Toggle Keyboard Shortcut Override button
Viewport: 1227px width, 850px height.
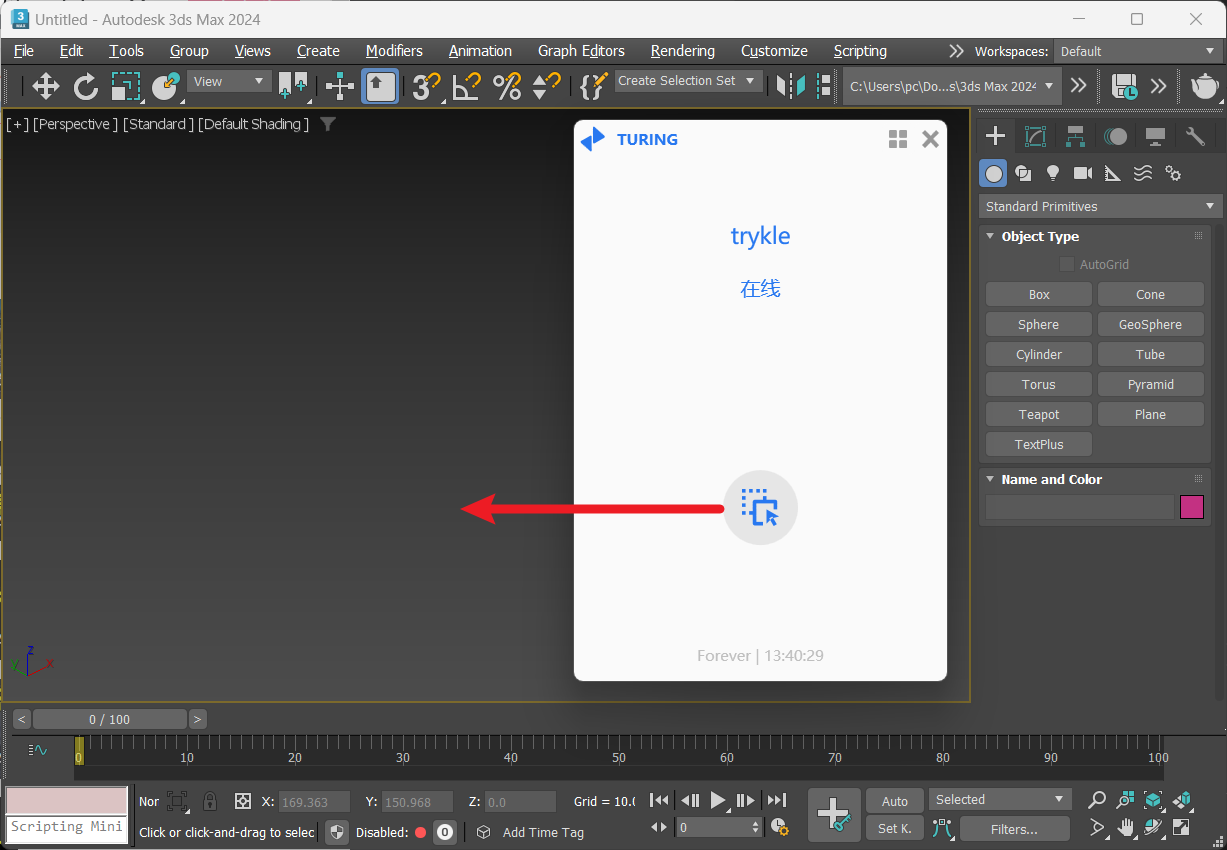coord(380,86)
